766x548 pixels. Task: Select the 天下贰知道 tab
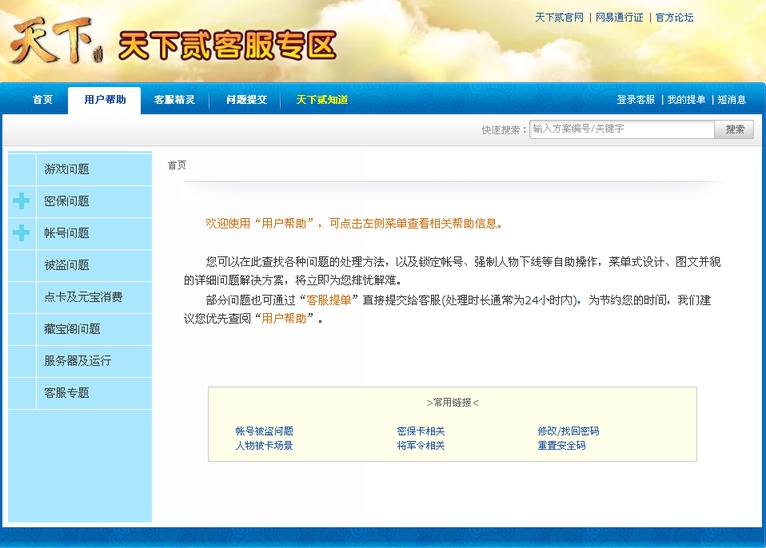point(322,100)
